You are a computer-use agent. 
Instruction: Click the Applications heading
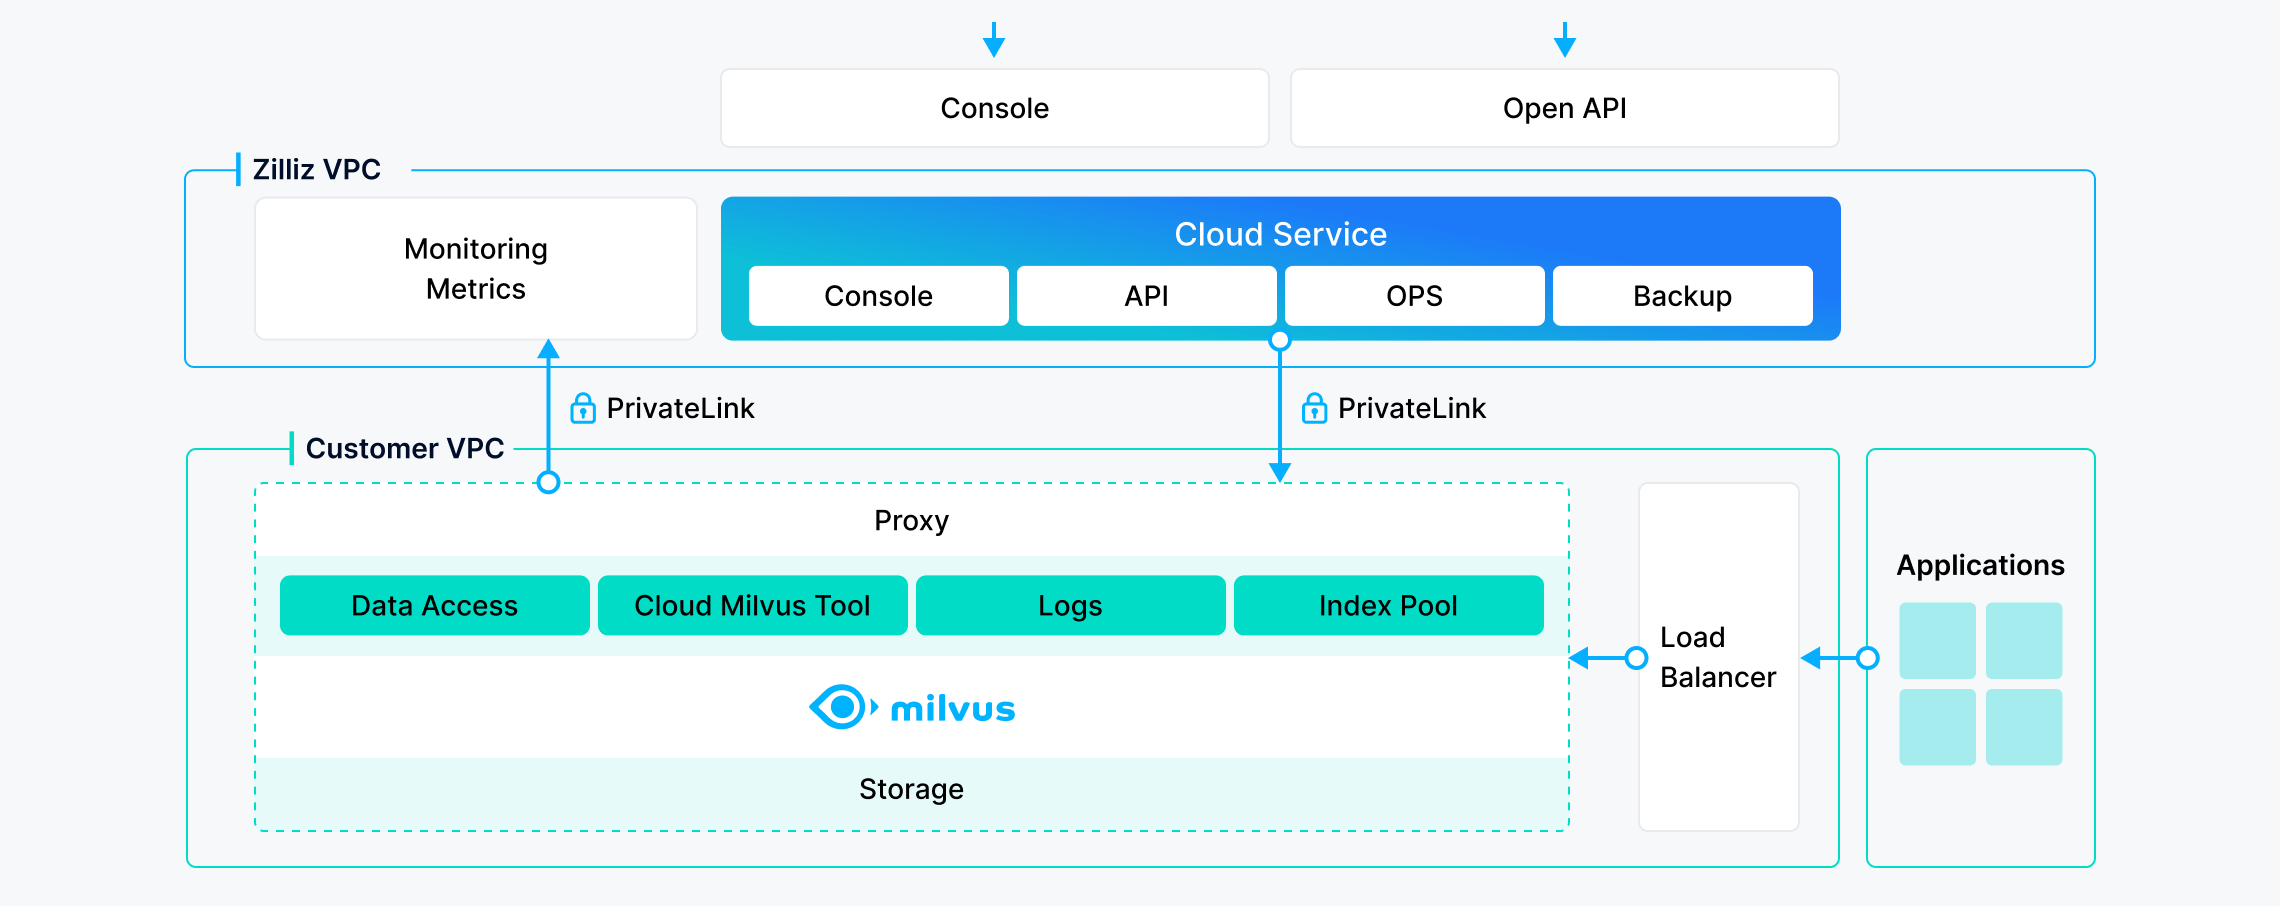point(1980,565)
